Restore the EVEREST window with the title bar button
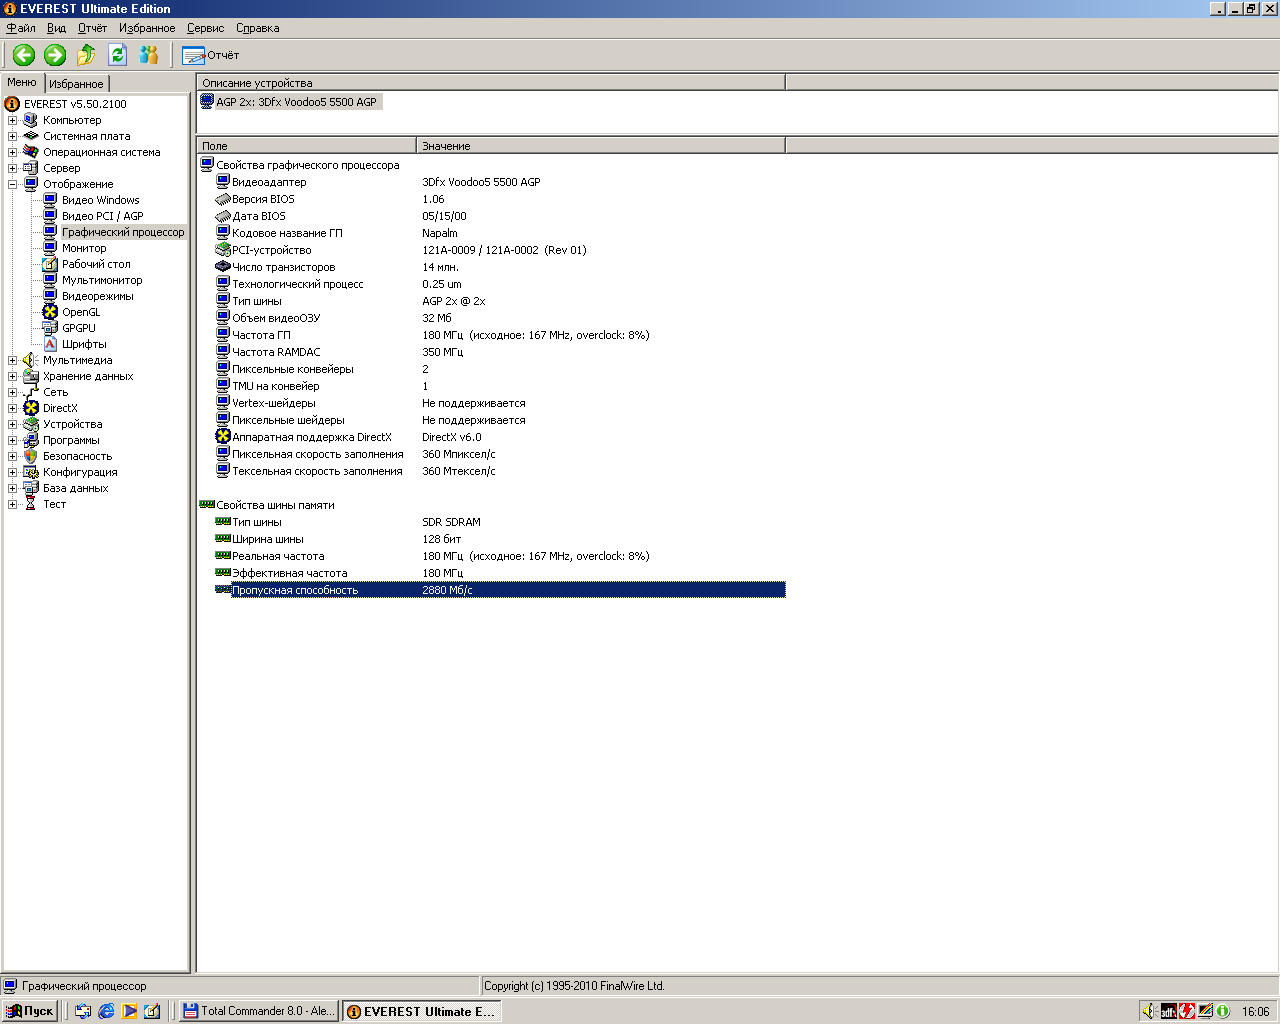1280x1024 pixels. pos(1250,9)
